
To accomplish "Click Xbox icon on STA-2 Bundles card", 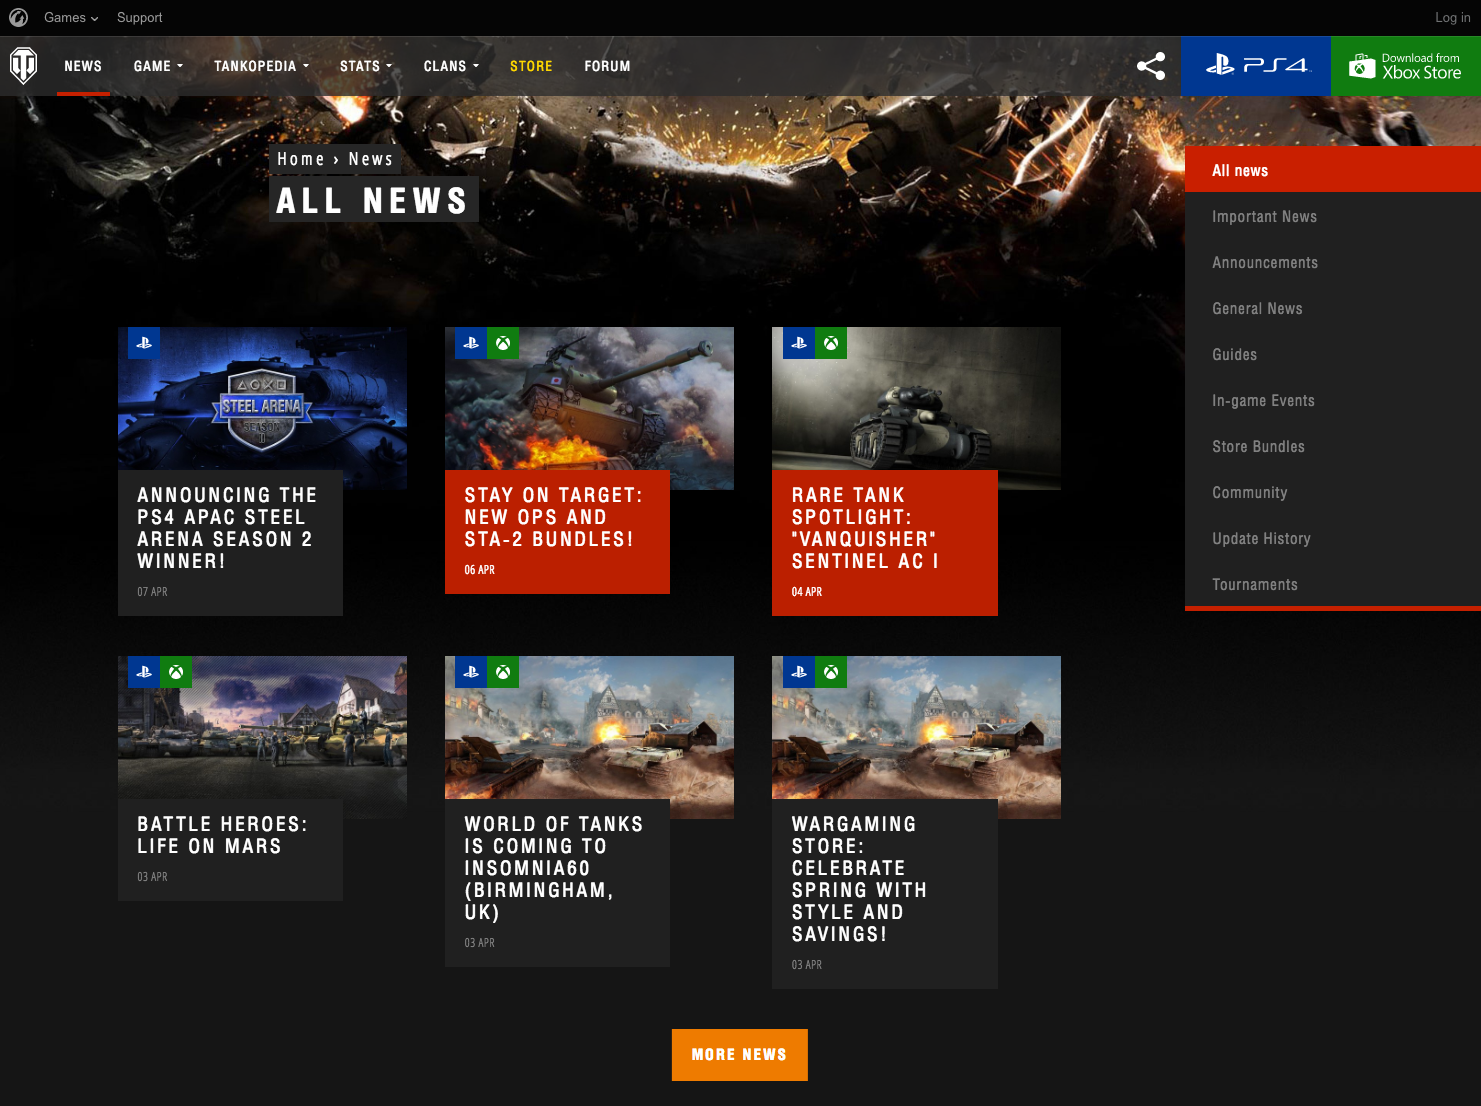I will click(503, 343).
